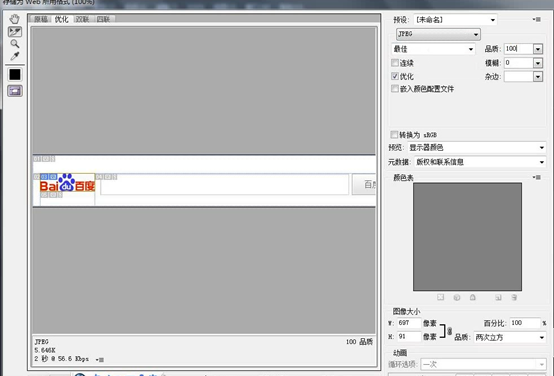Image resolution: width=554 pixels, height=376 pixels.
Task: Click the new color icon below color table
Action: (x=498, y=297)
